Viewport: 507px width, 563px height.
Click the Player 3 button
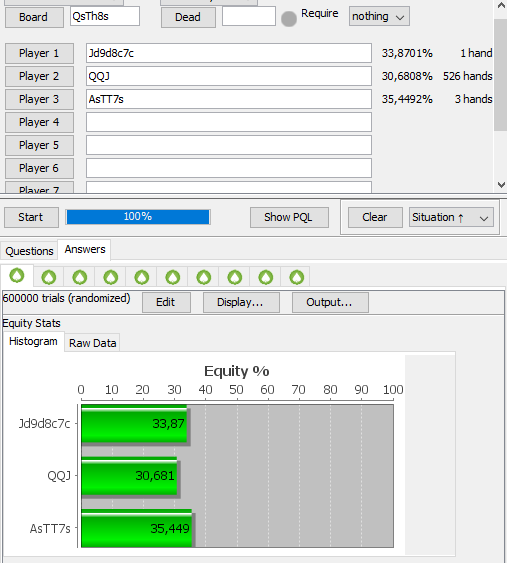tap(39, 99)
